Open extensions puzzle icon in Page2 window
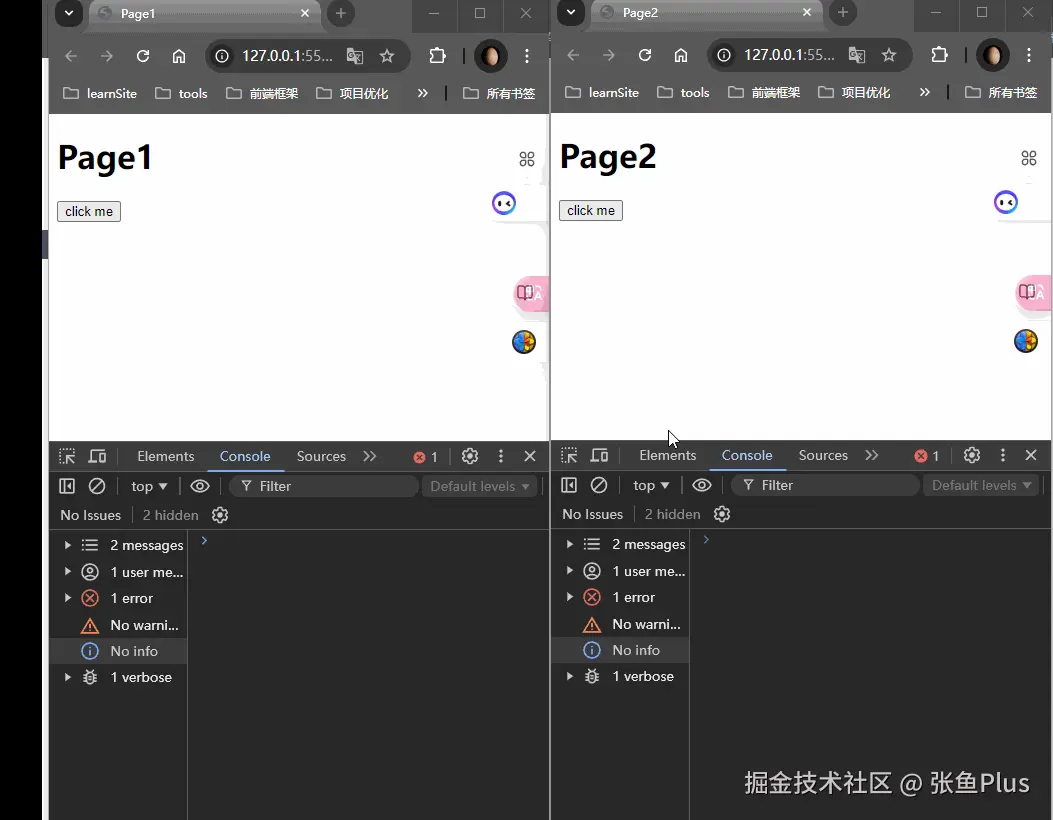Screen dimensions: 1053x820 (x=940, y=55)
